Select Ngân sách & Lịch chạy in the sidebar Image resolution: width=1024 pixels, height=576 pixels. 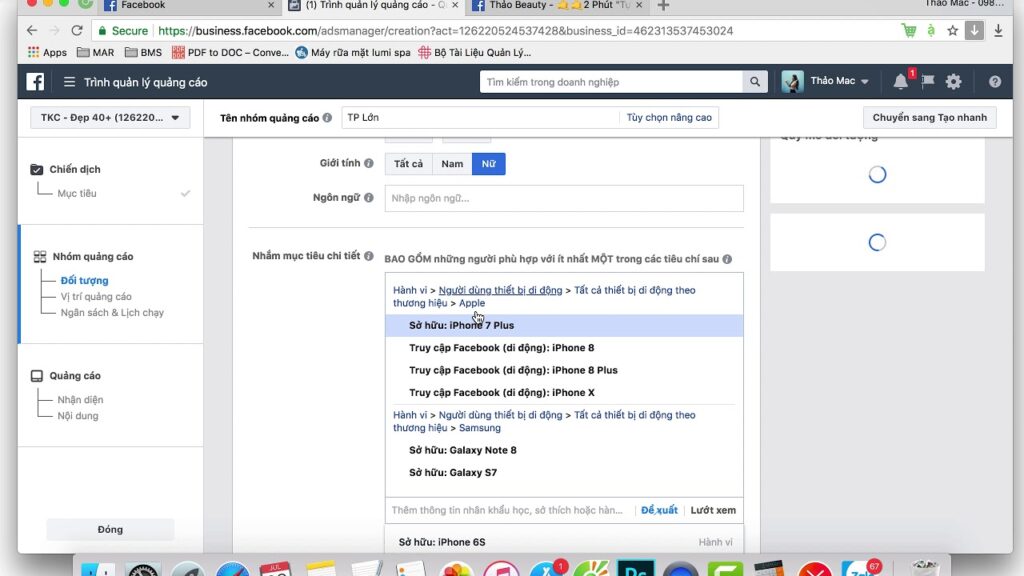(x=112, y=312)
